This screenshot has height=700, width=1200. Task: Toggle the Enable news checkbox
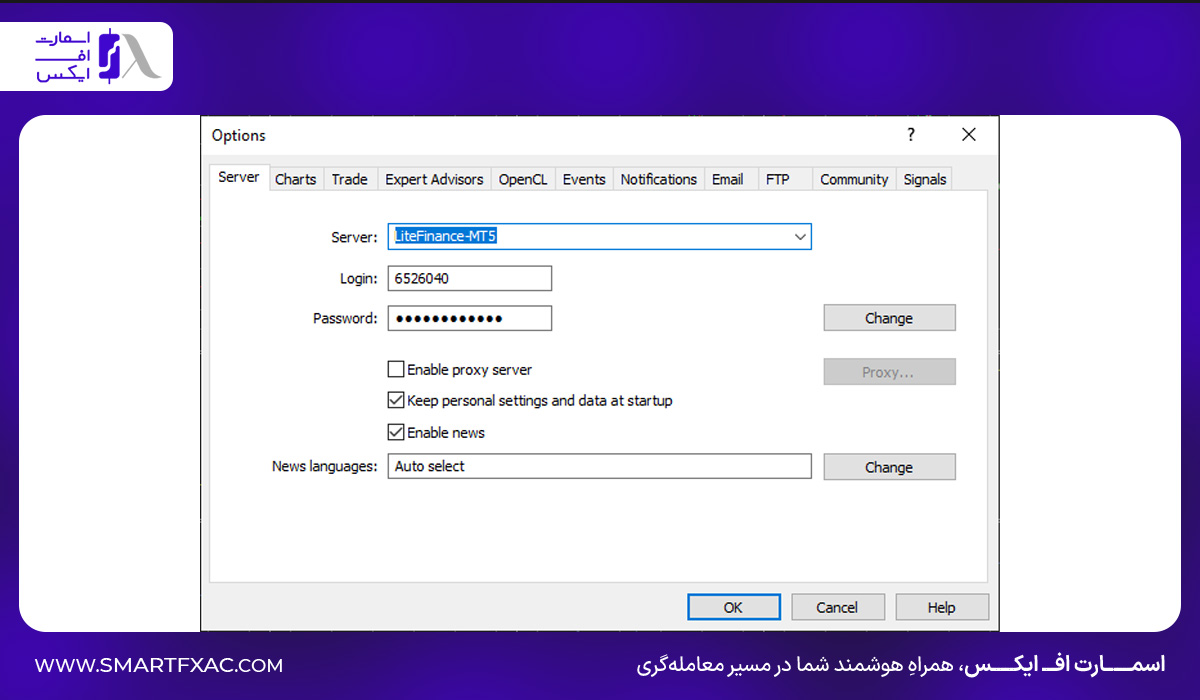click(x=396, y=433)
